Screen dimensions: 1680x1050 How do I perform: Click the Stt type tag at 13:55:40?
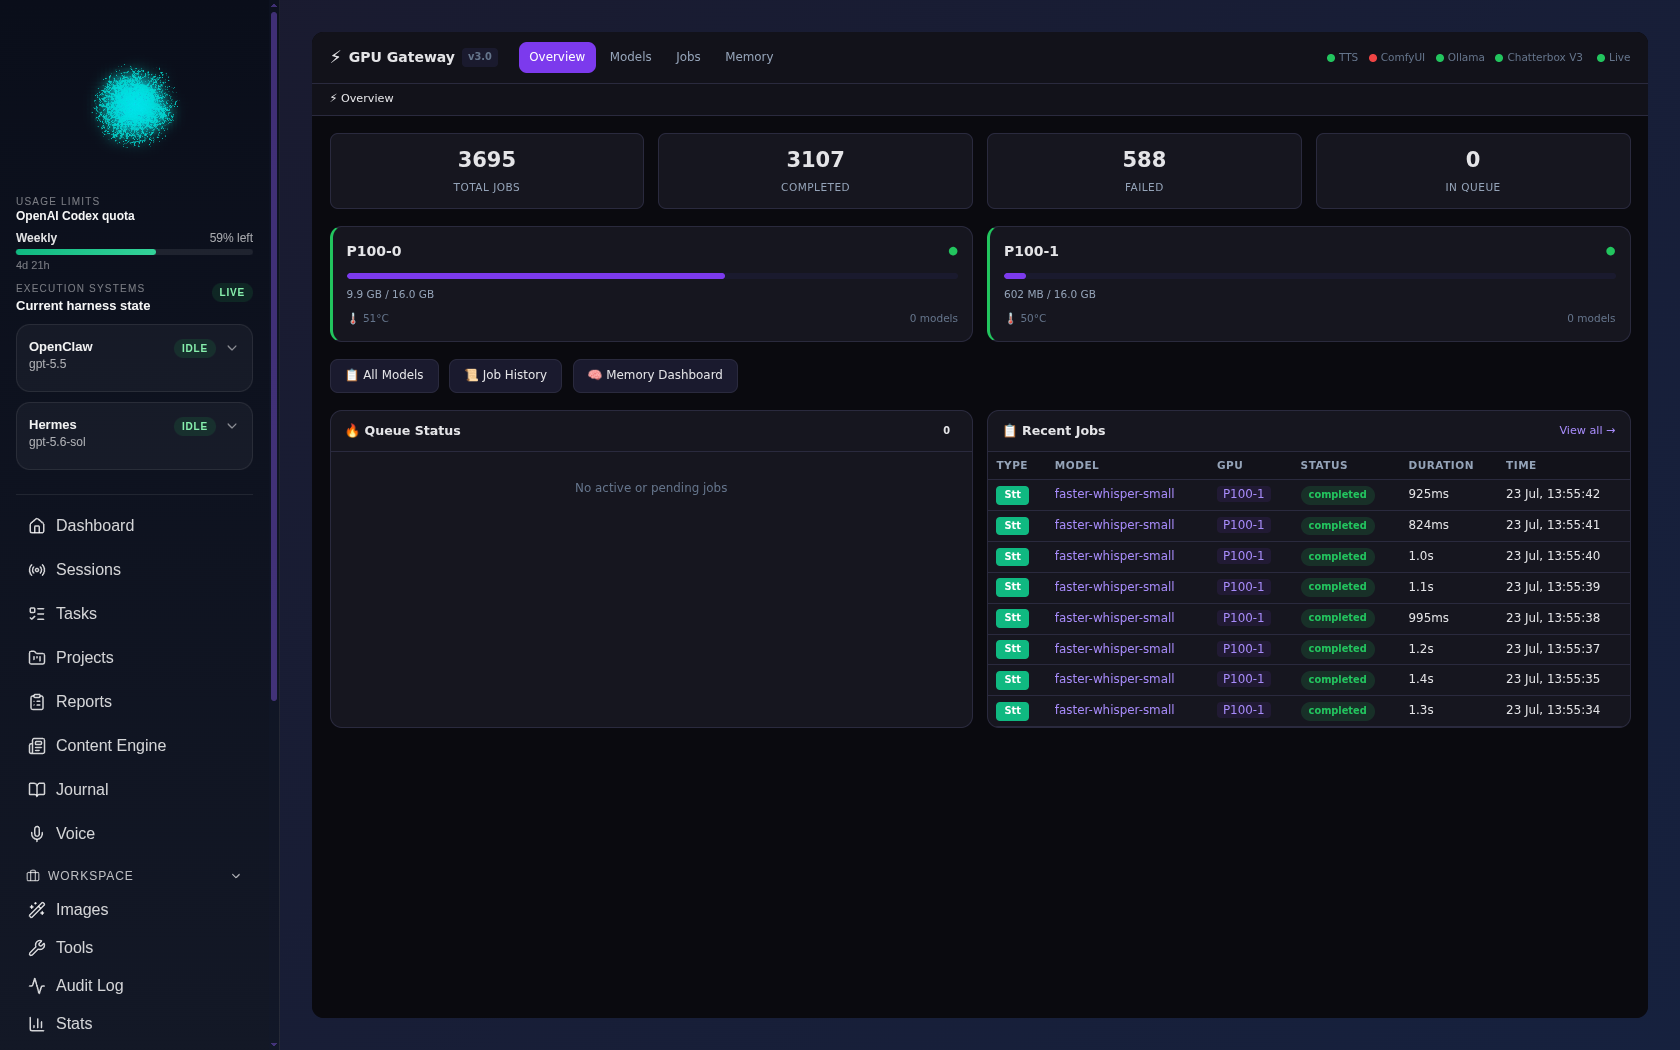point(1012,557)
